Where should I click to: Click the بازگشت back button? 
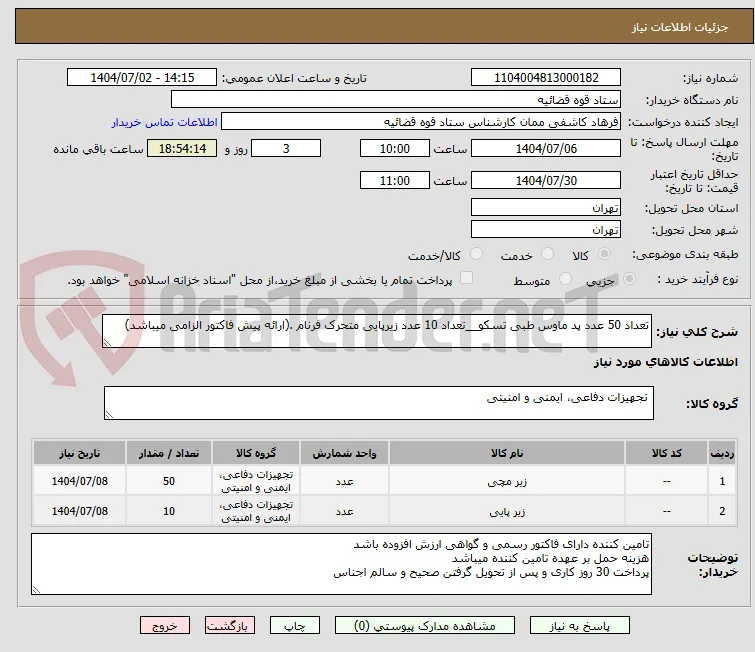tap(230, 626)
